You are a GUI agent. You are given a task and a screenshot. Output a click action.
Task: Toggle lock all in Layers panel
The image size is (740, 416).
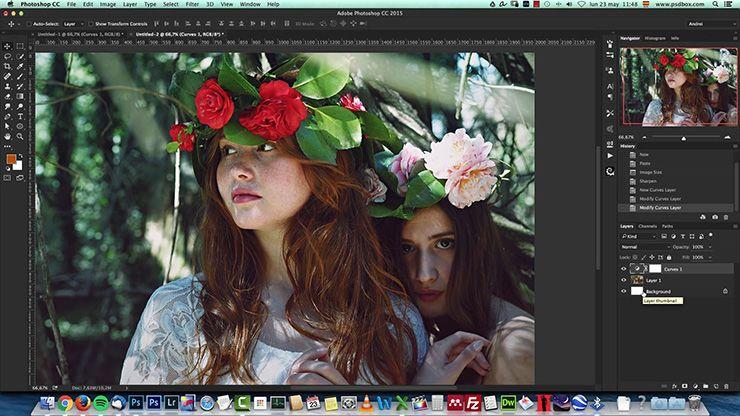coord(669,257)
